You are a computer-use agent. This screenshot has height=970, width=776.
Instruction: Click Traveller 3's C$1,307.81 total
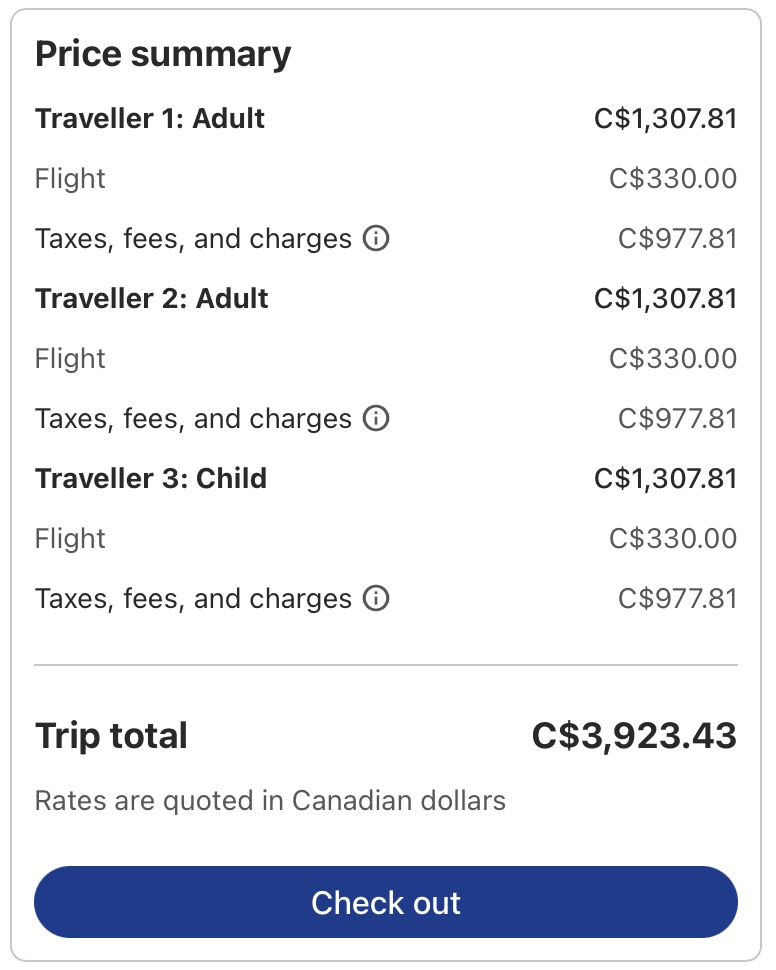click(665, 479)
